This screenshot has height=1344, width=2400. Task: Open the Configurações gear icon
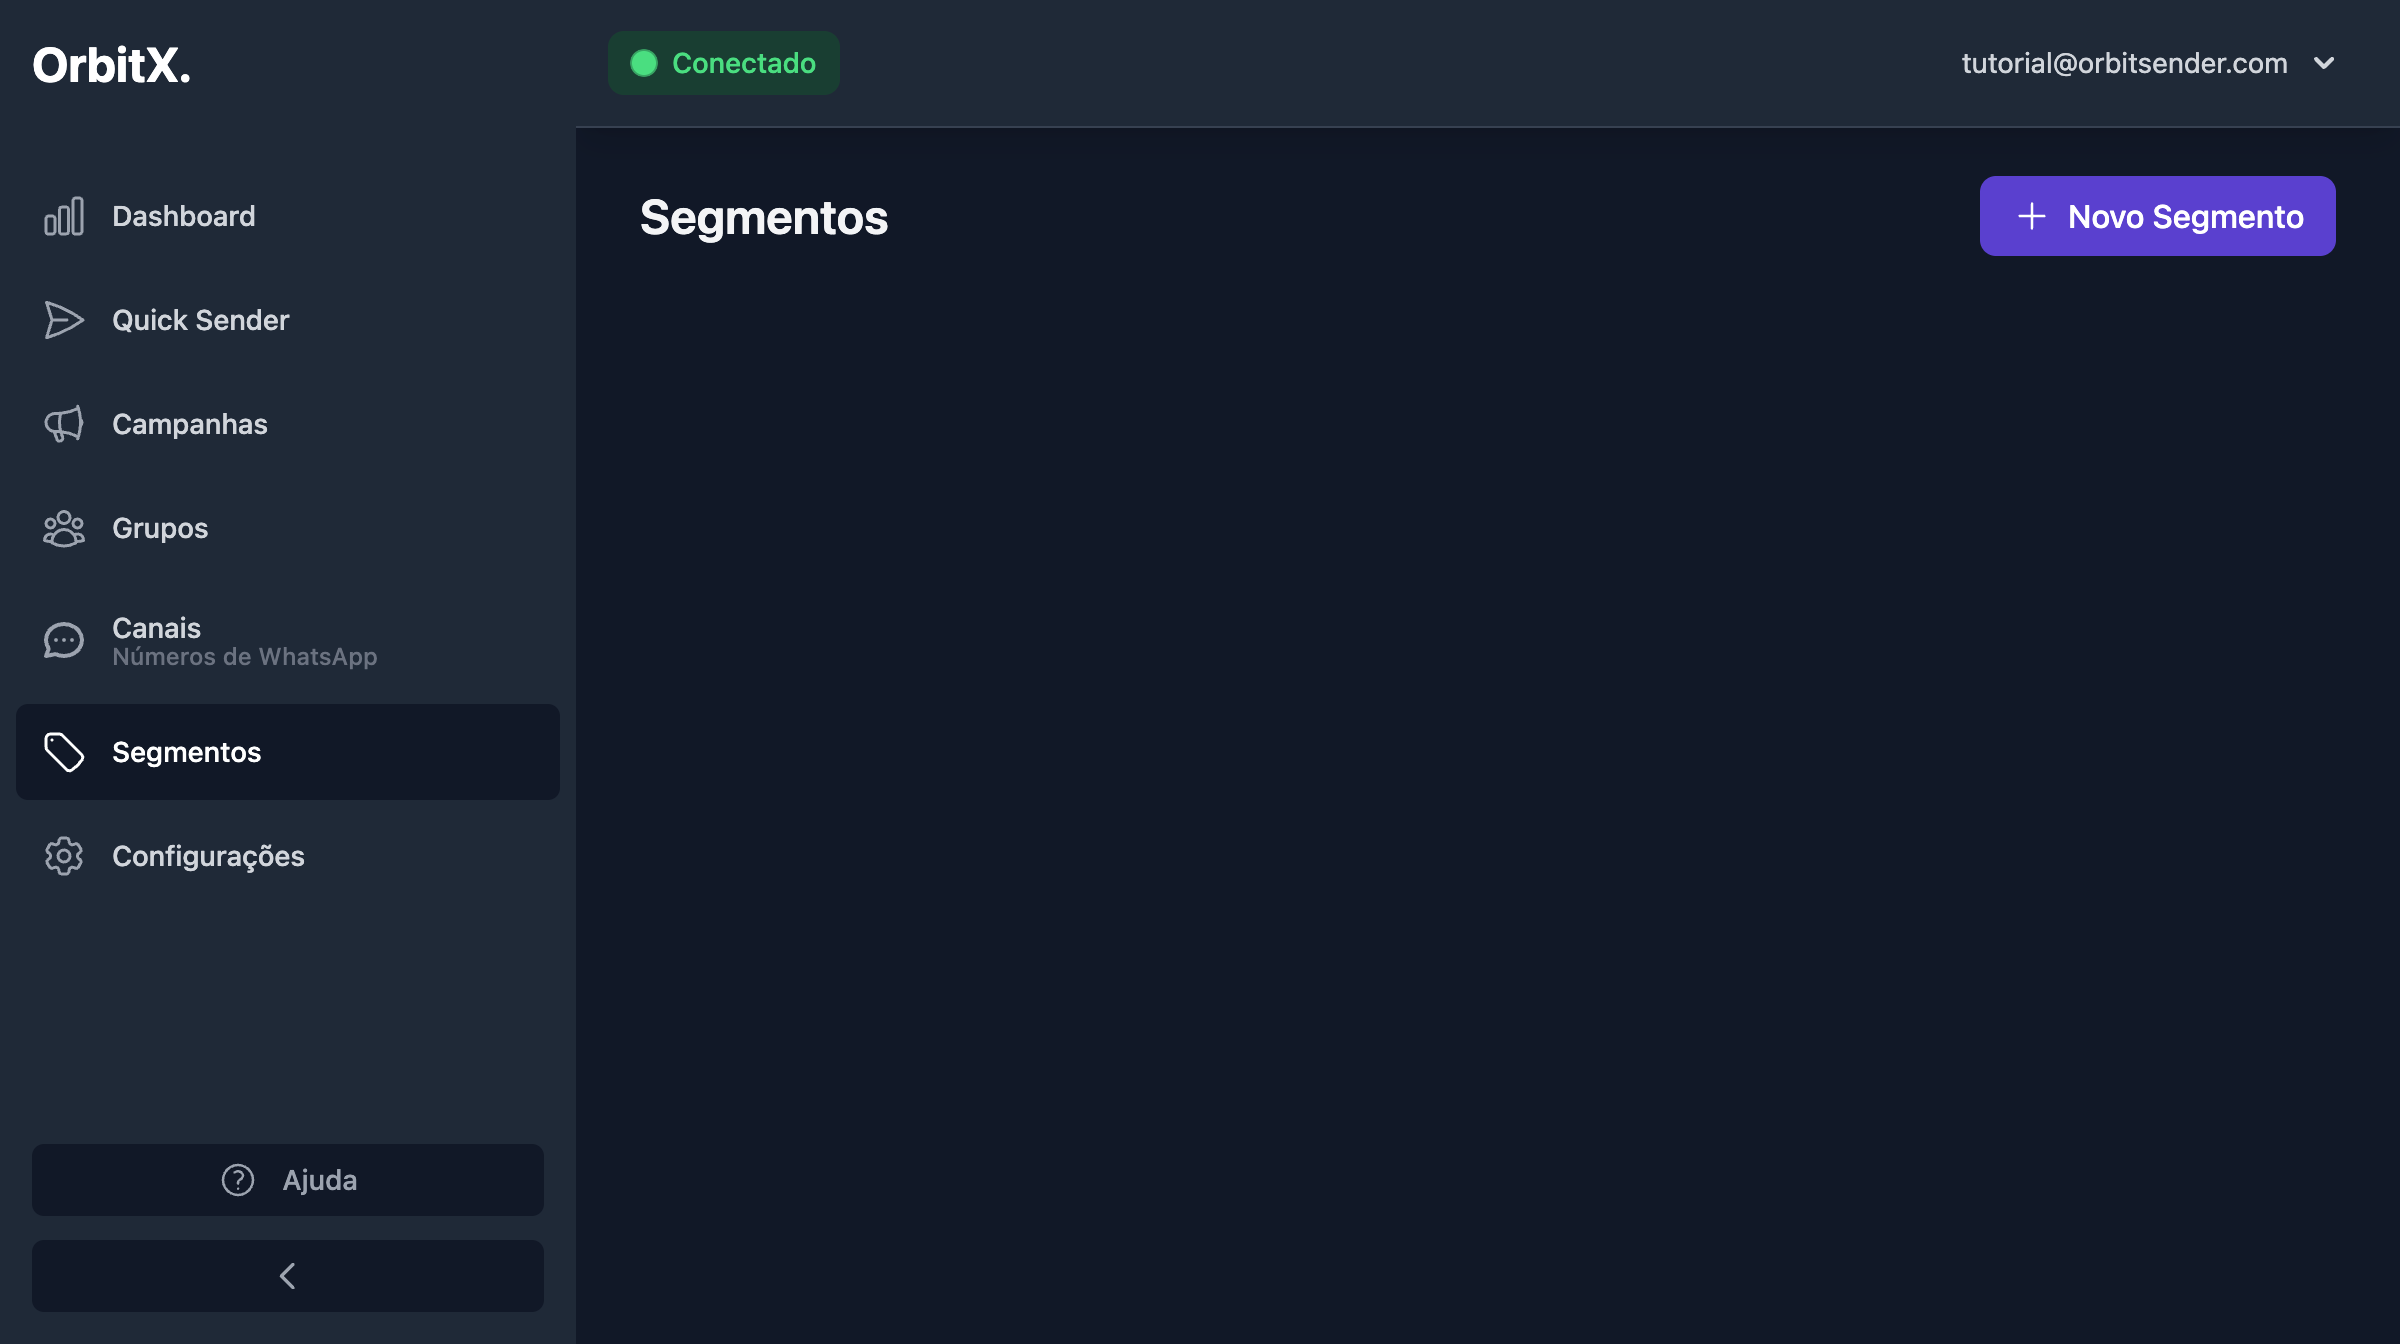point(64,856)
